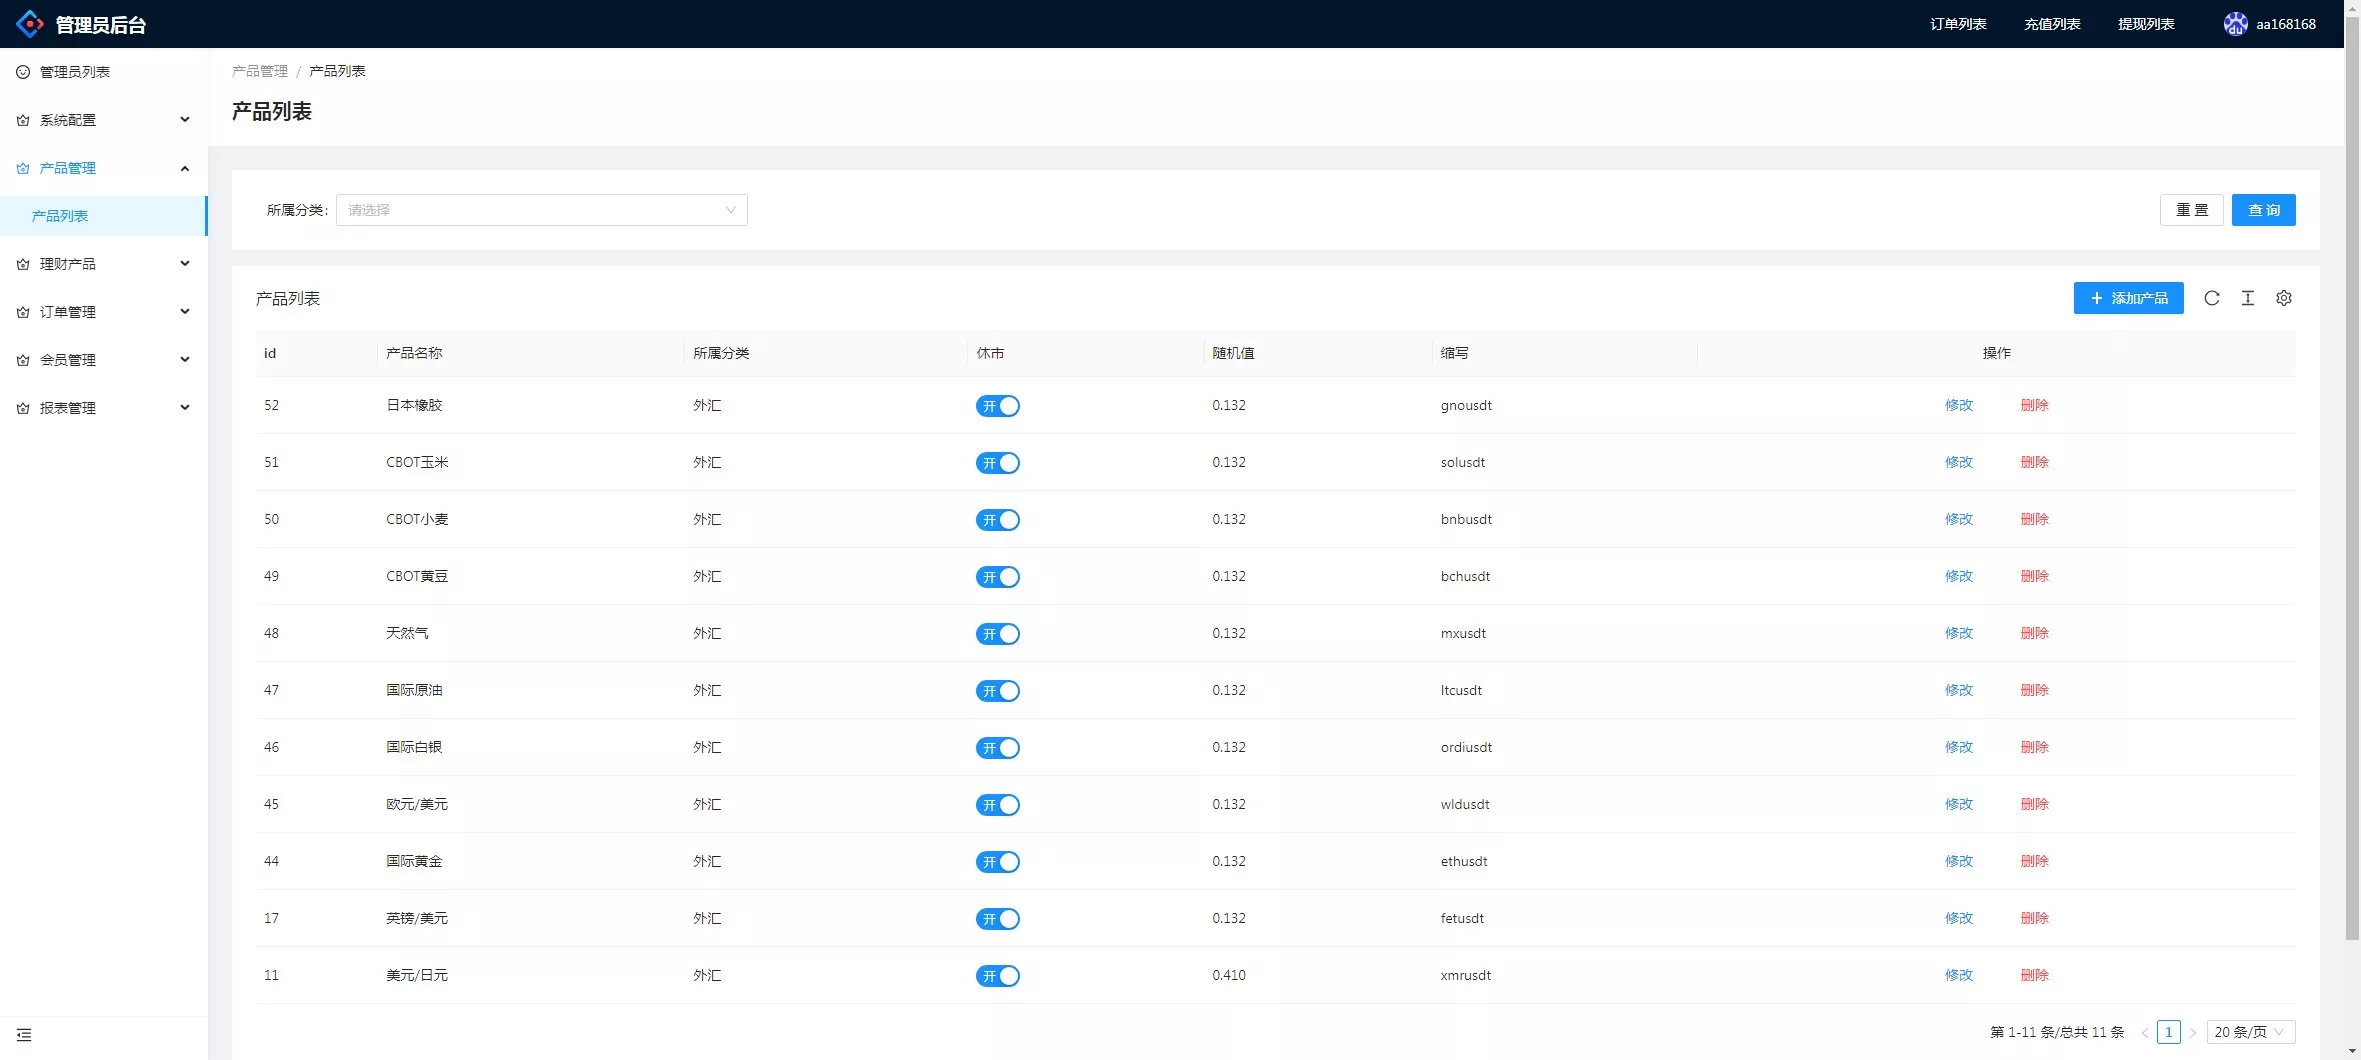
Task: Click 删除 for the CBOT玉米 row
Action: click(x=2034, y=462)
